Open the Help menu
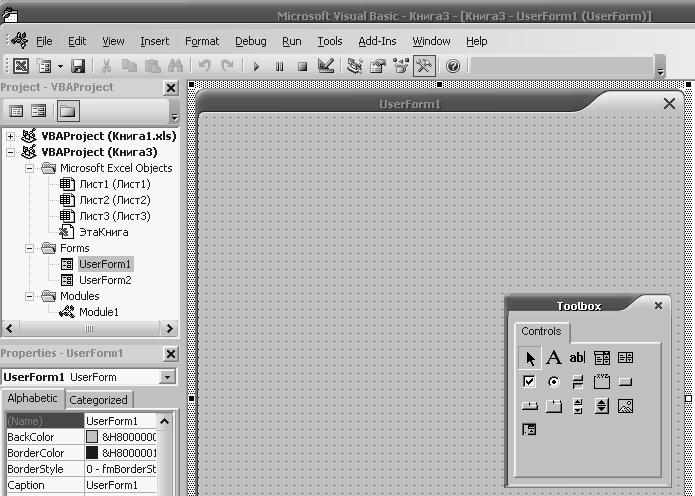Screen dimensions: 695x496 476,41
